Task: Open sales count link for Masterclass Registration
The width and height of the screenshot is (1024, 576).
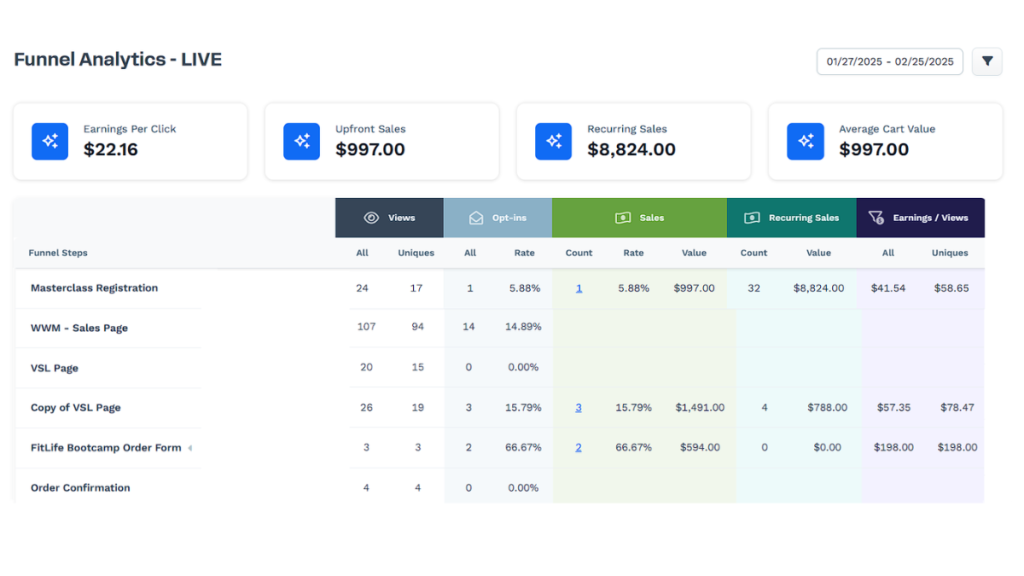Action: (578, 287)
